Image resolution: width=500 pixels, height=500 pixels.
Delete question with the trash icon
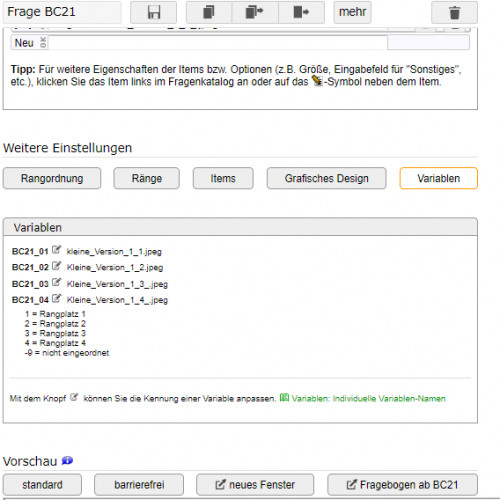coord(454,12)
